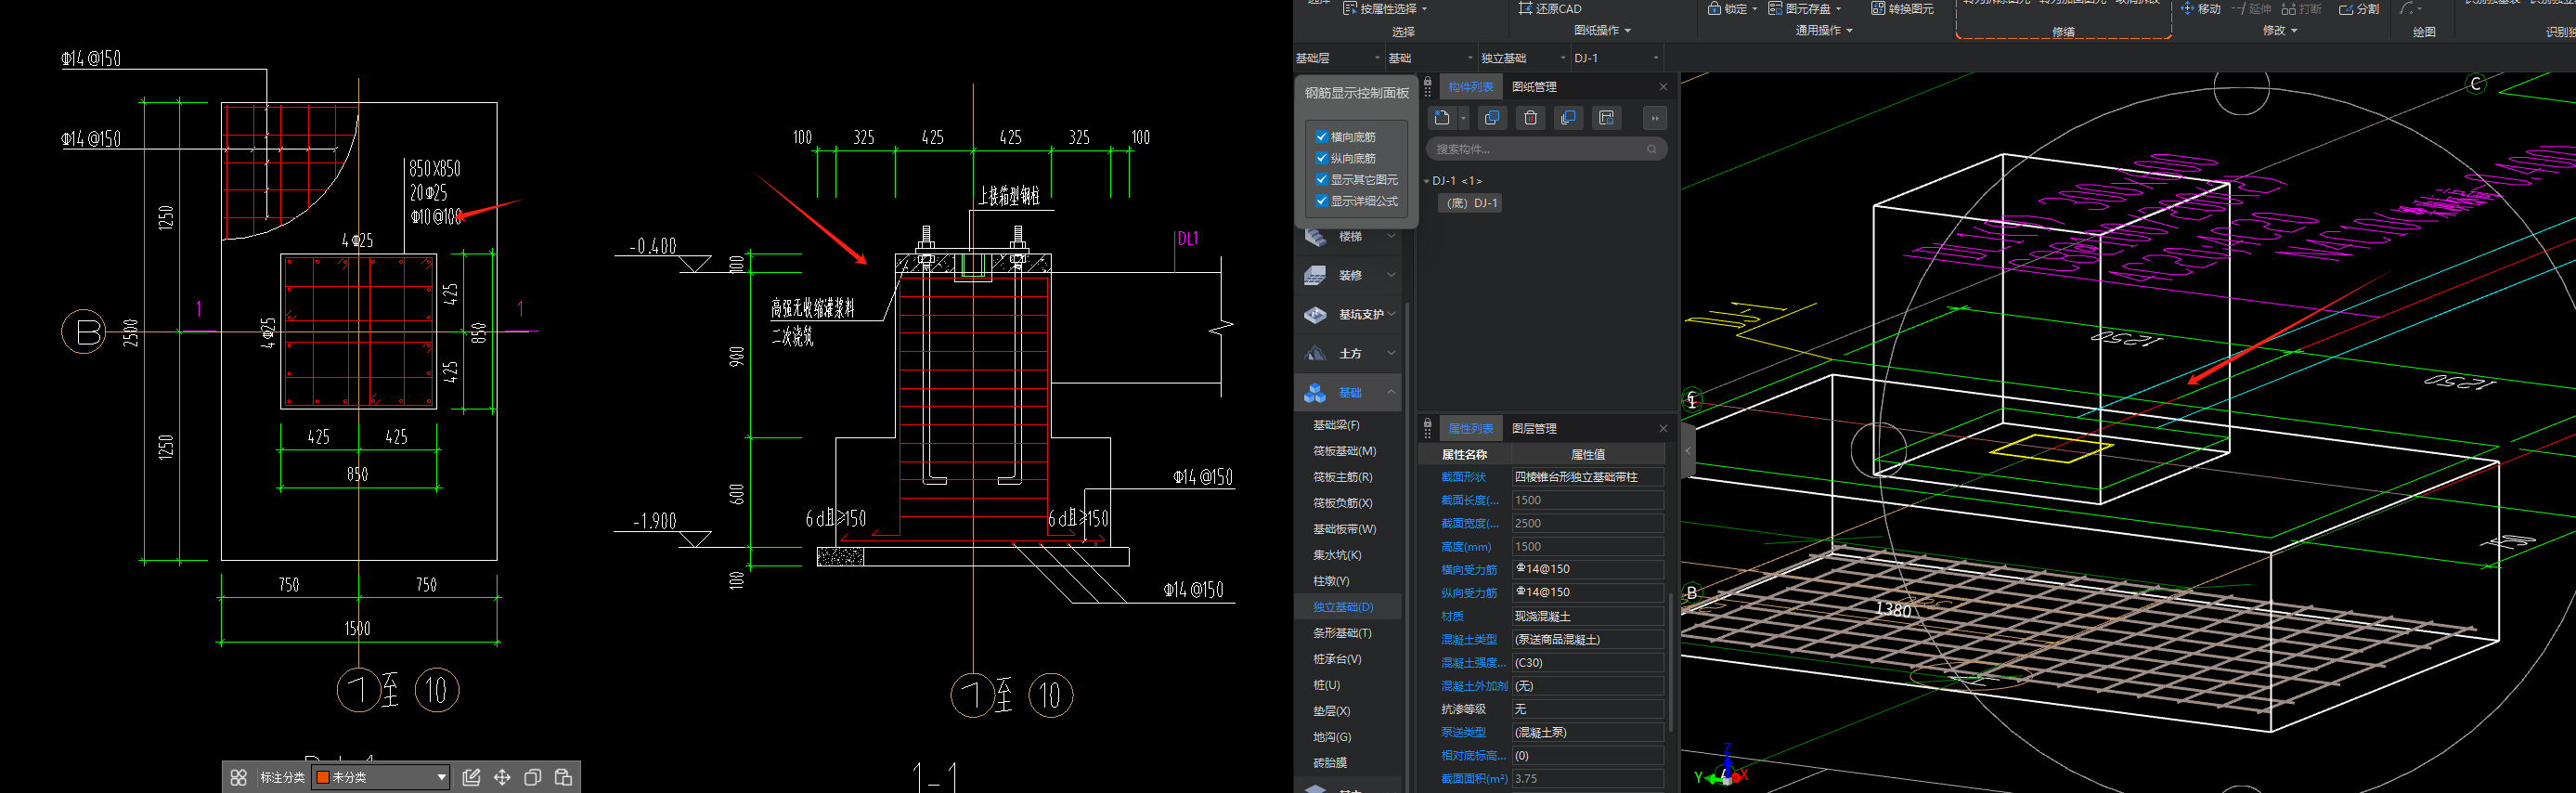The image size is (2576, 793).
Task: Collapse the 基础 category section
Action: pyautogui.click(x=1391, y=392)
